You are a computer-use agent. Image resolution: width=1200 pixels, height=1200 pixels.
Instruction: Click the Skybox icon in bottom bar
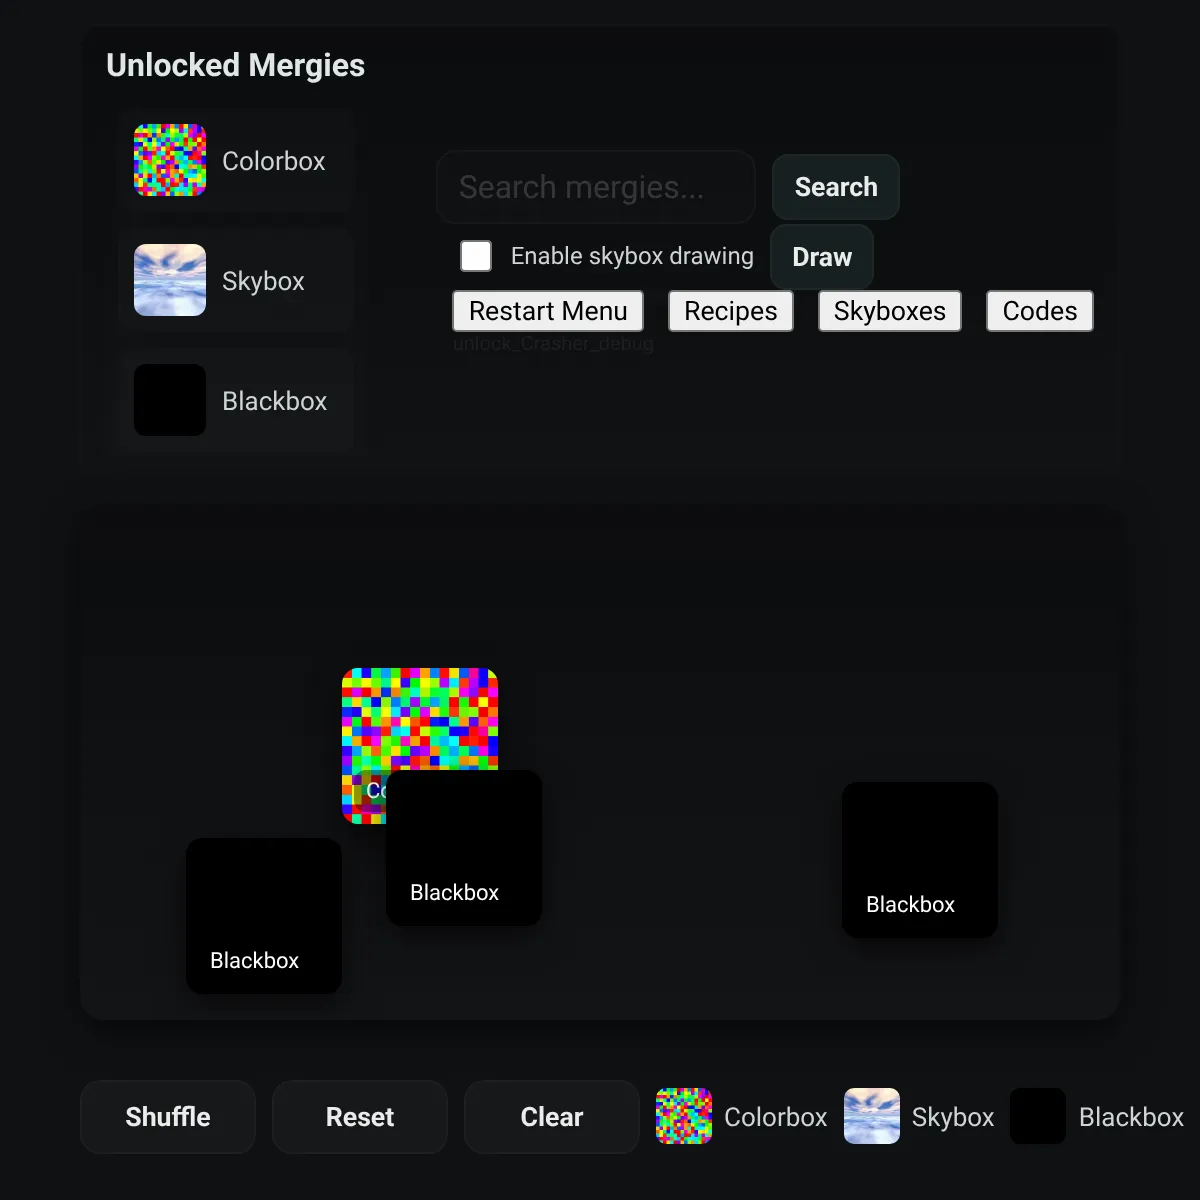[872, 1116]
